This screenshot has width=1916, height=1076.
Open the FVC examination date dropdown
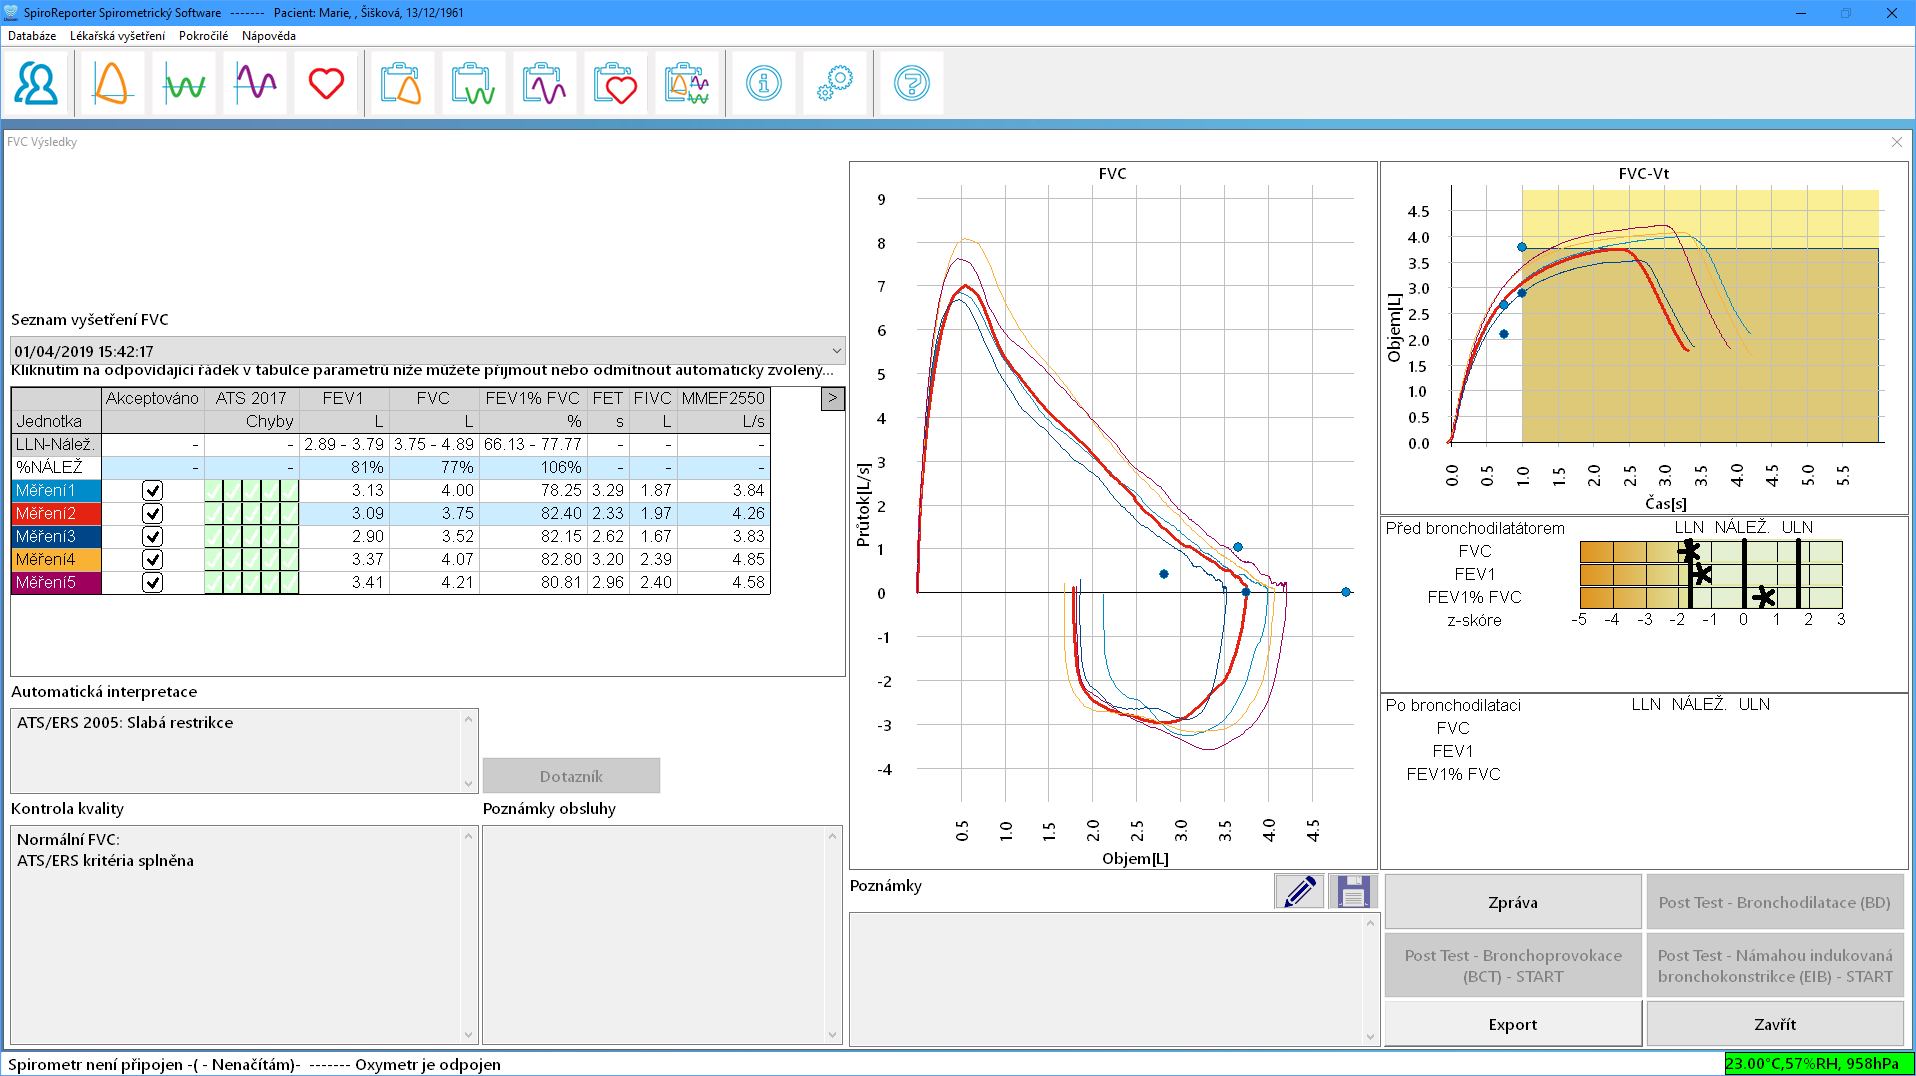click(x=836, y=351)
